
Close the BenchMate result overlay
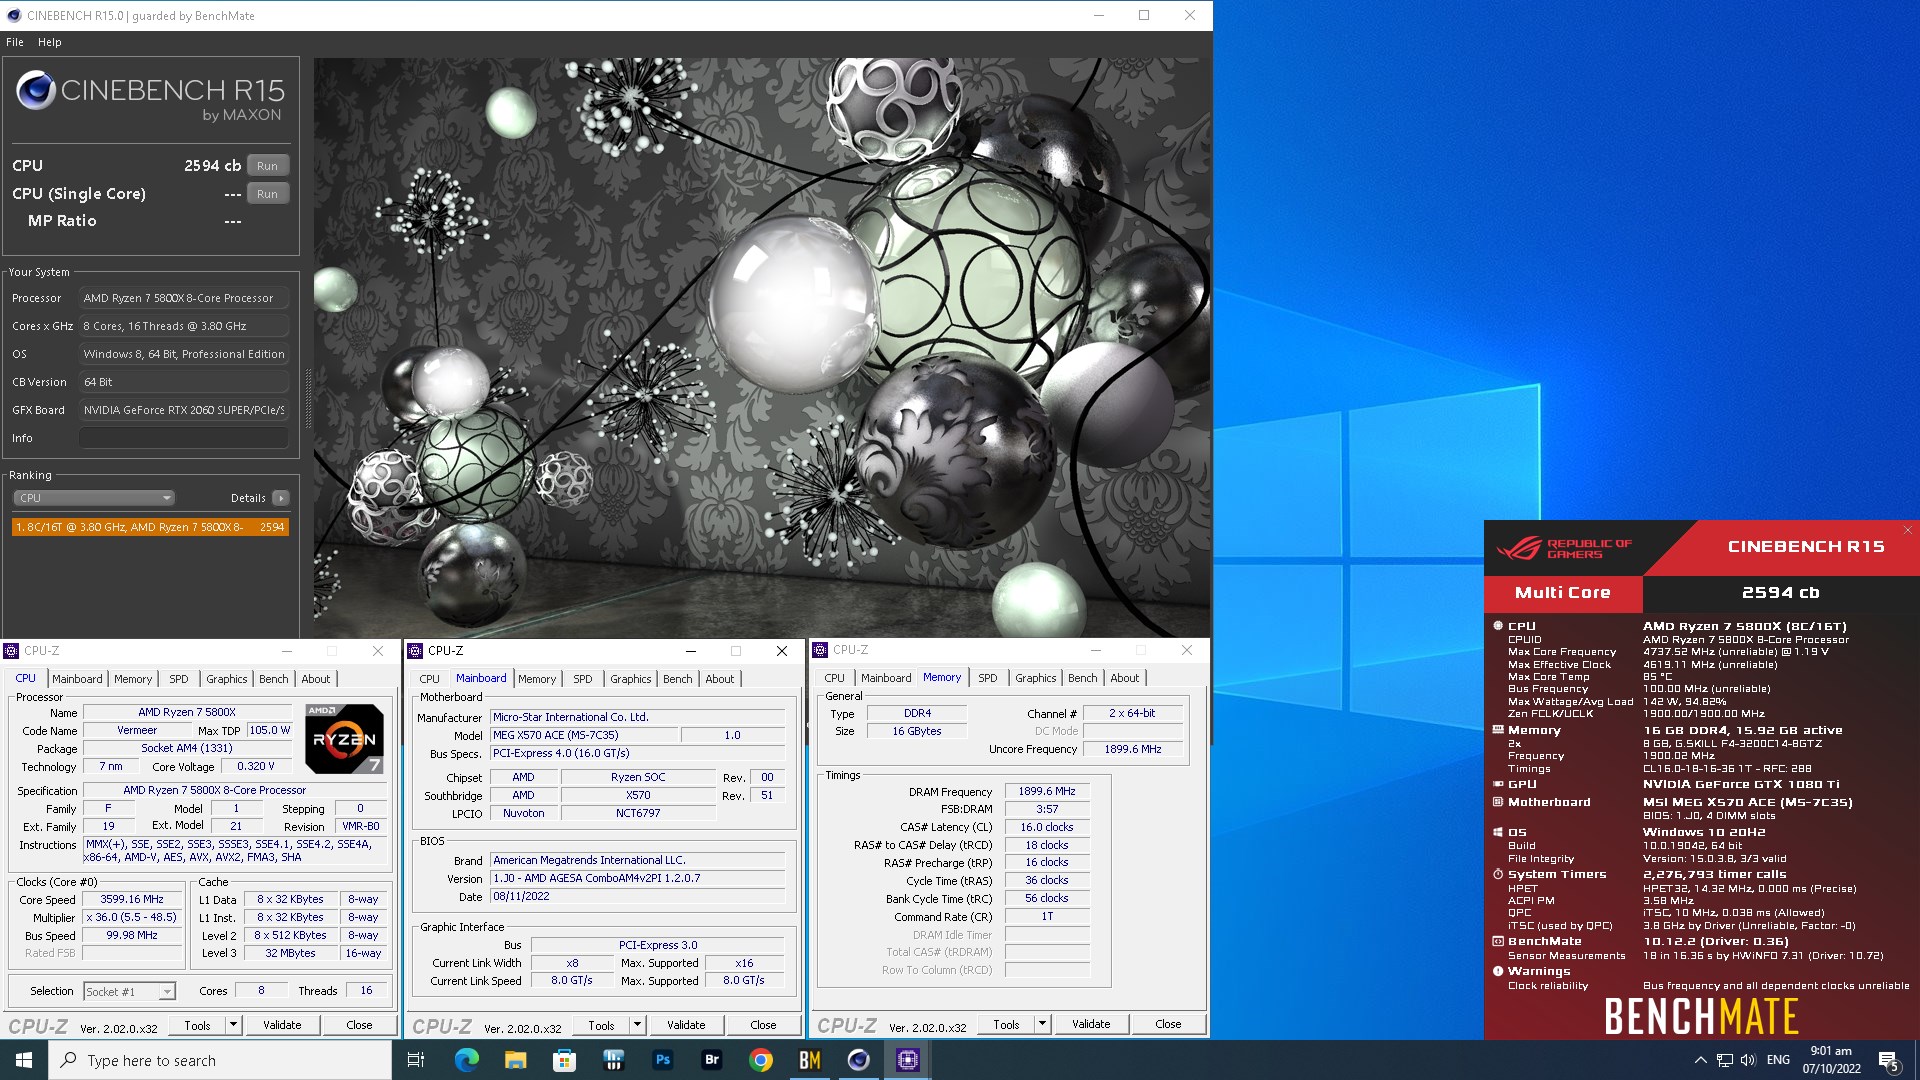click(x=1907, y=530)
